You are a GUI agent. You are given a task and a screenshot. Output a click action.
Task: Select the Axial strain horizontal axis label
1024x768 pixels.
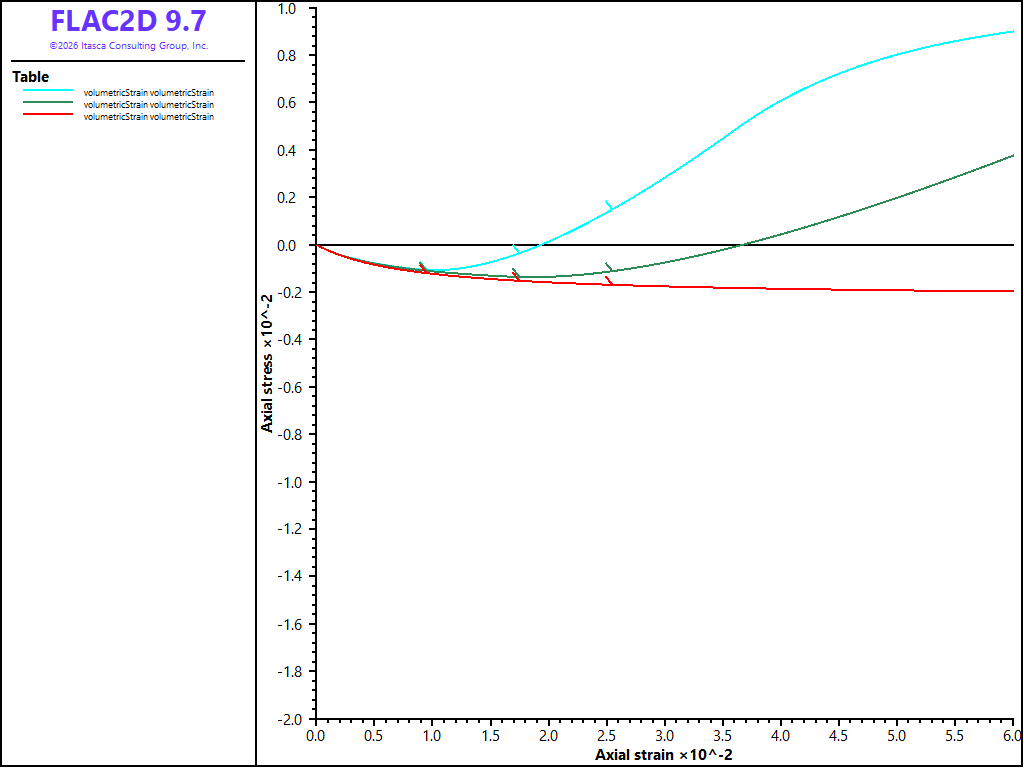point(664,755)
